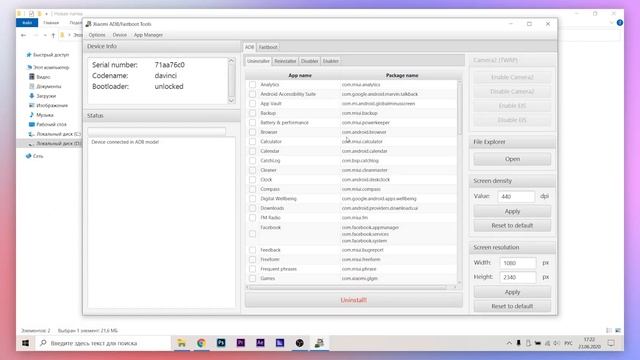
Task: Open Photoshop from the taskbar
Action: pyautogui.click(x=221, y=343)
